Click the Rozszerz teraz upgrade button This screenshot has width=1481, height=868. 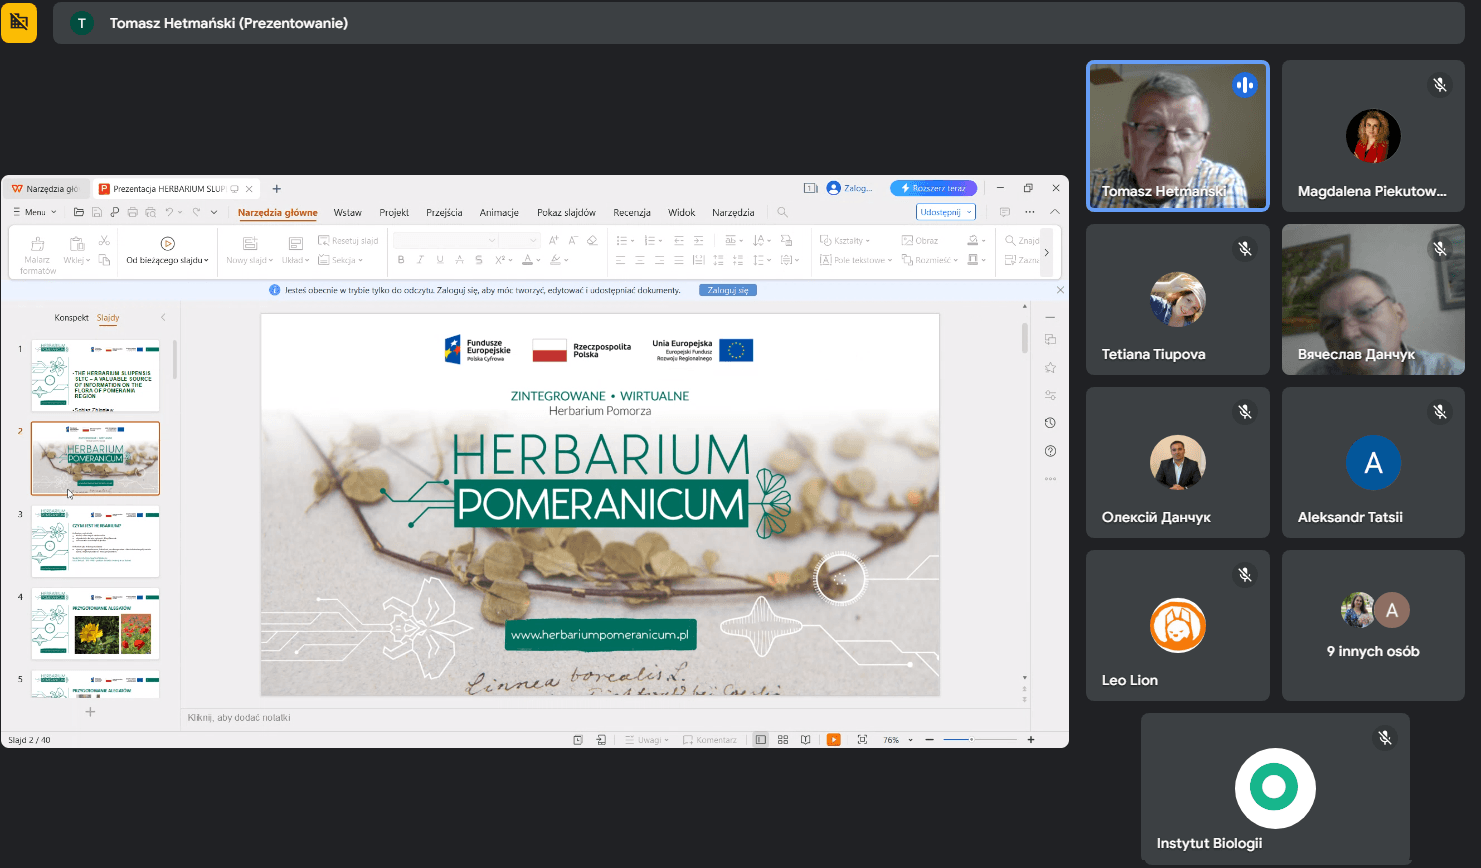click(x=933, y=188)
